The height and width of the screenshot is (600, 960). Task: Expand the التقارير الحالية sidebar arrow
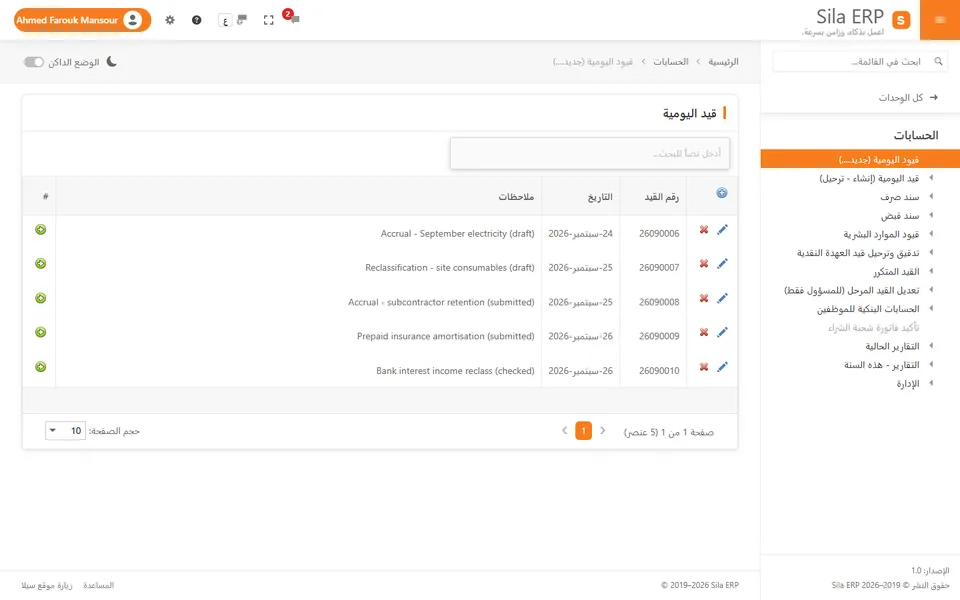pyautogui.click(x=931, y=346)
